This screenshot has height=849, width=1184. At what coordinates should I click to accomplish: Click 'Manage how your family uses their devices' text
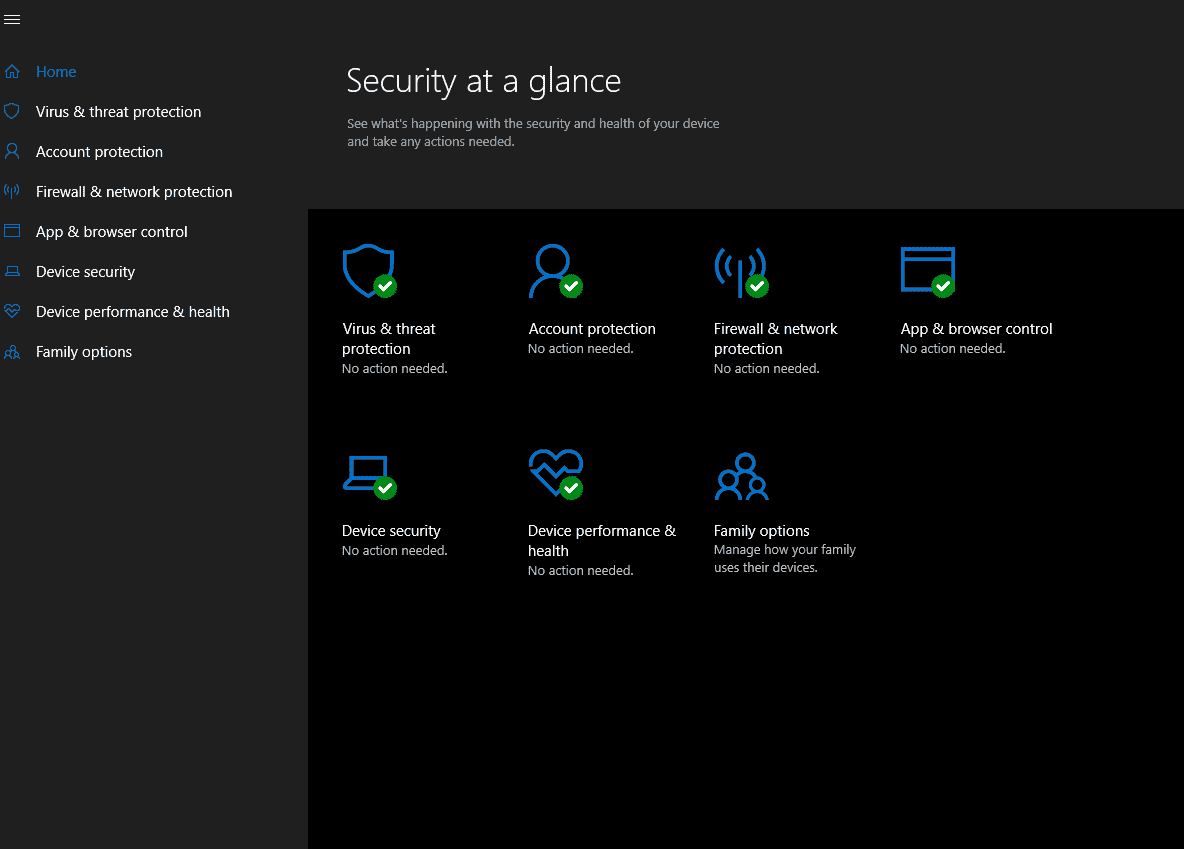pyautogui.click(x=785, y=558)
